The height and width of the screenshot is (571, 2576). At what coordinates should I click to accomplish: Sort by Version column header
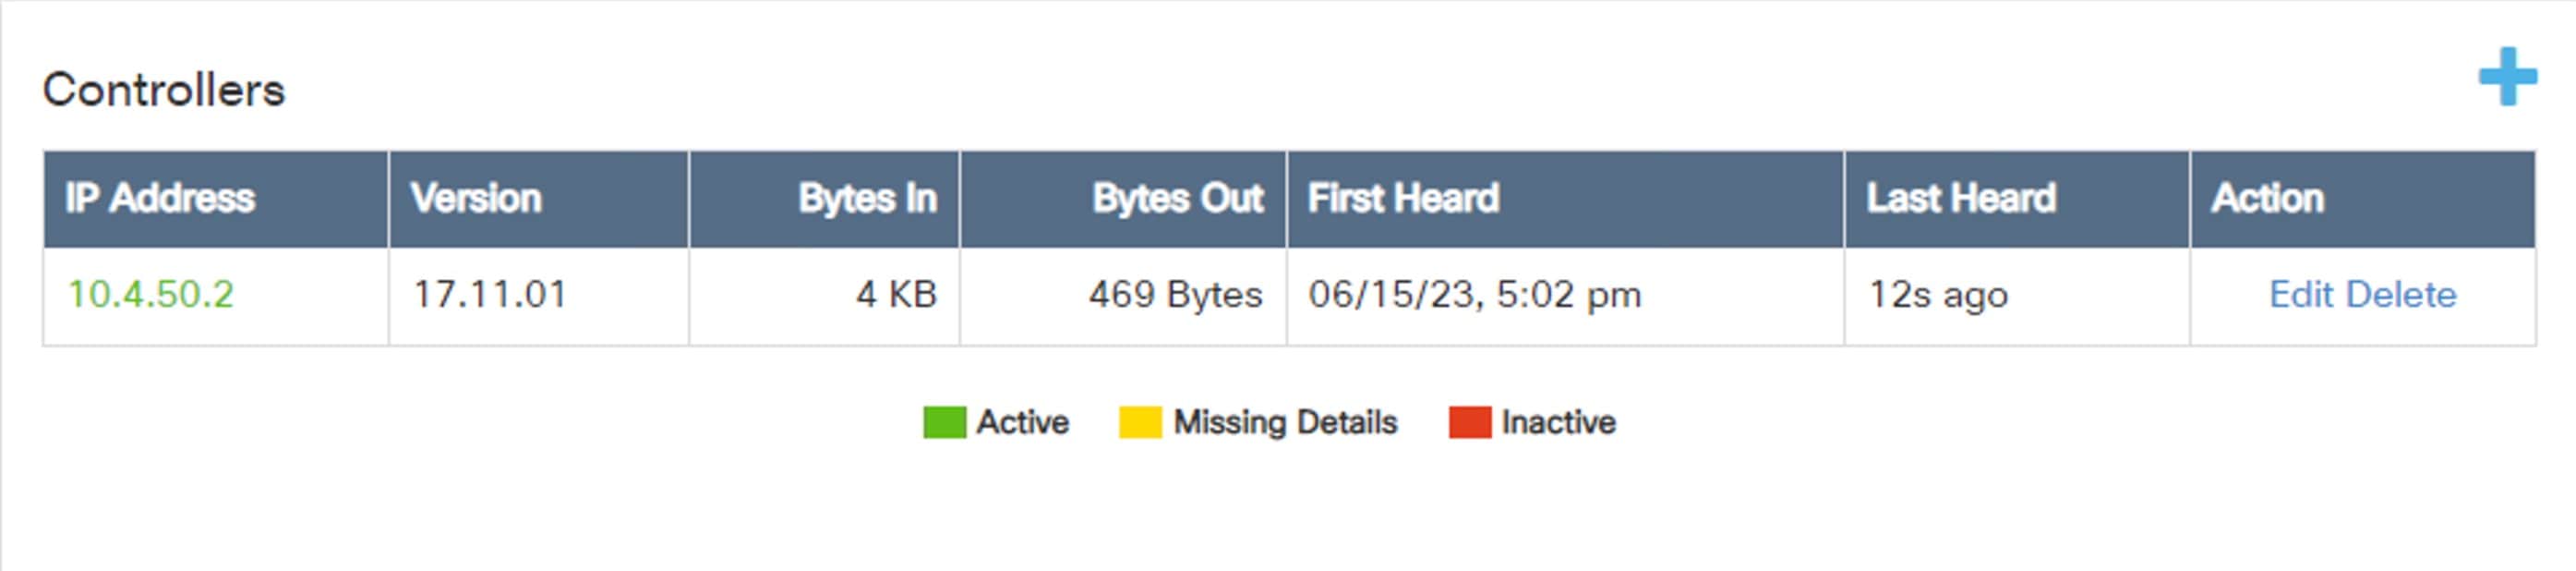click(476, 198)
